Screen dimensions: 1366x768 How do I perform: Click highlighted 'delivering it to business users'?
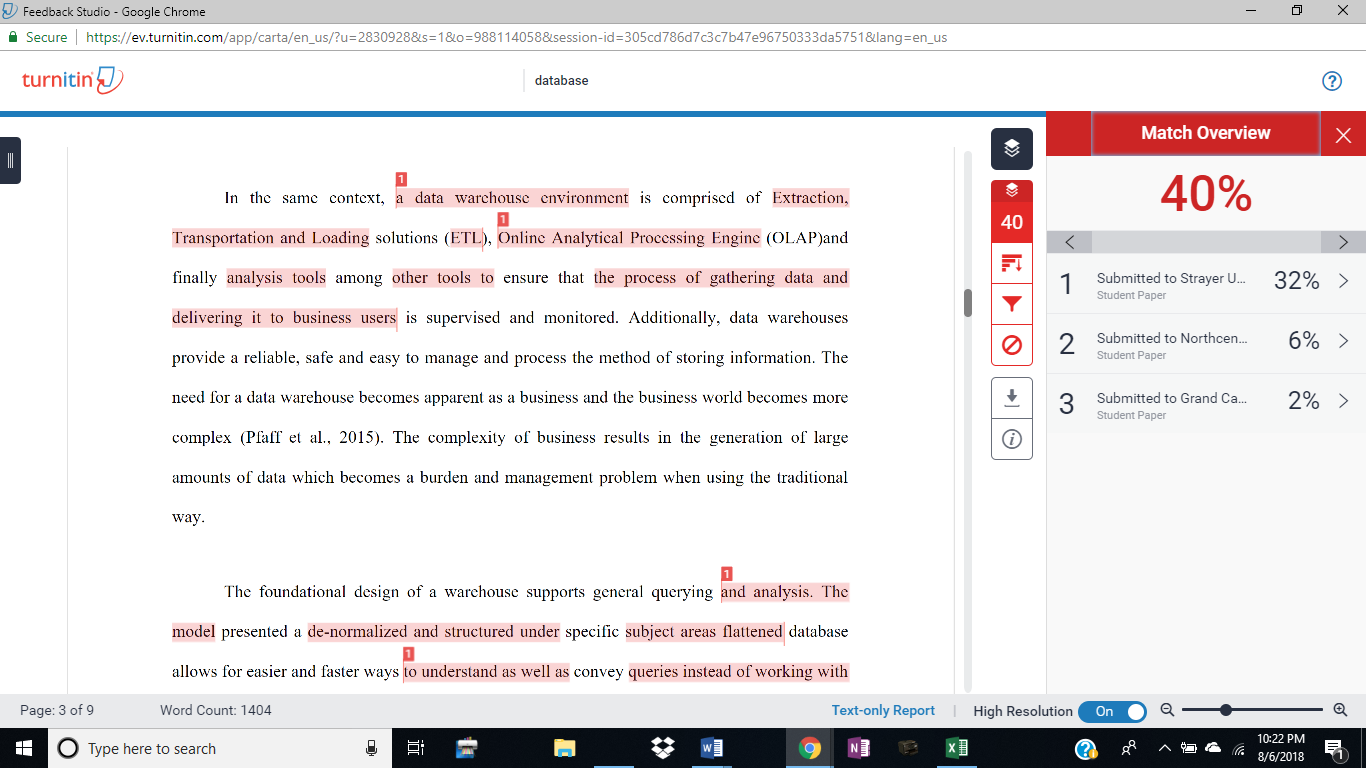284,318
